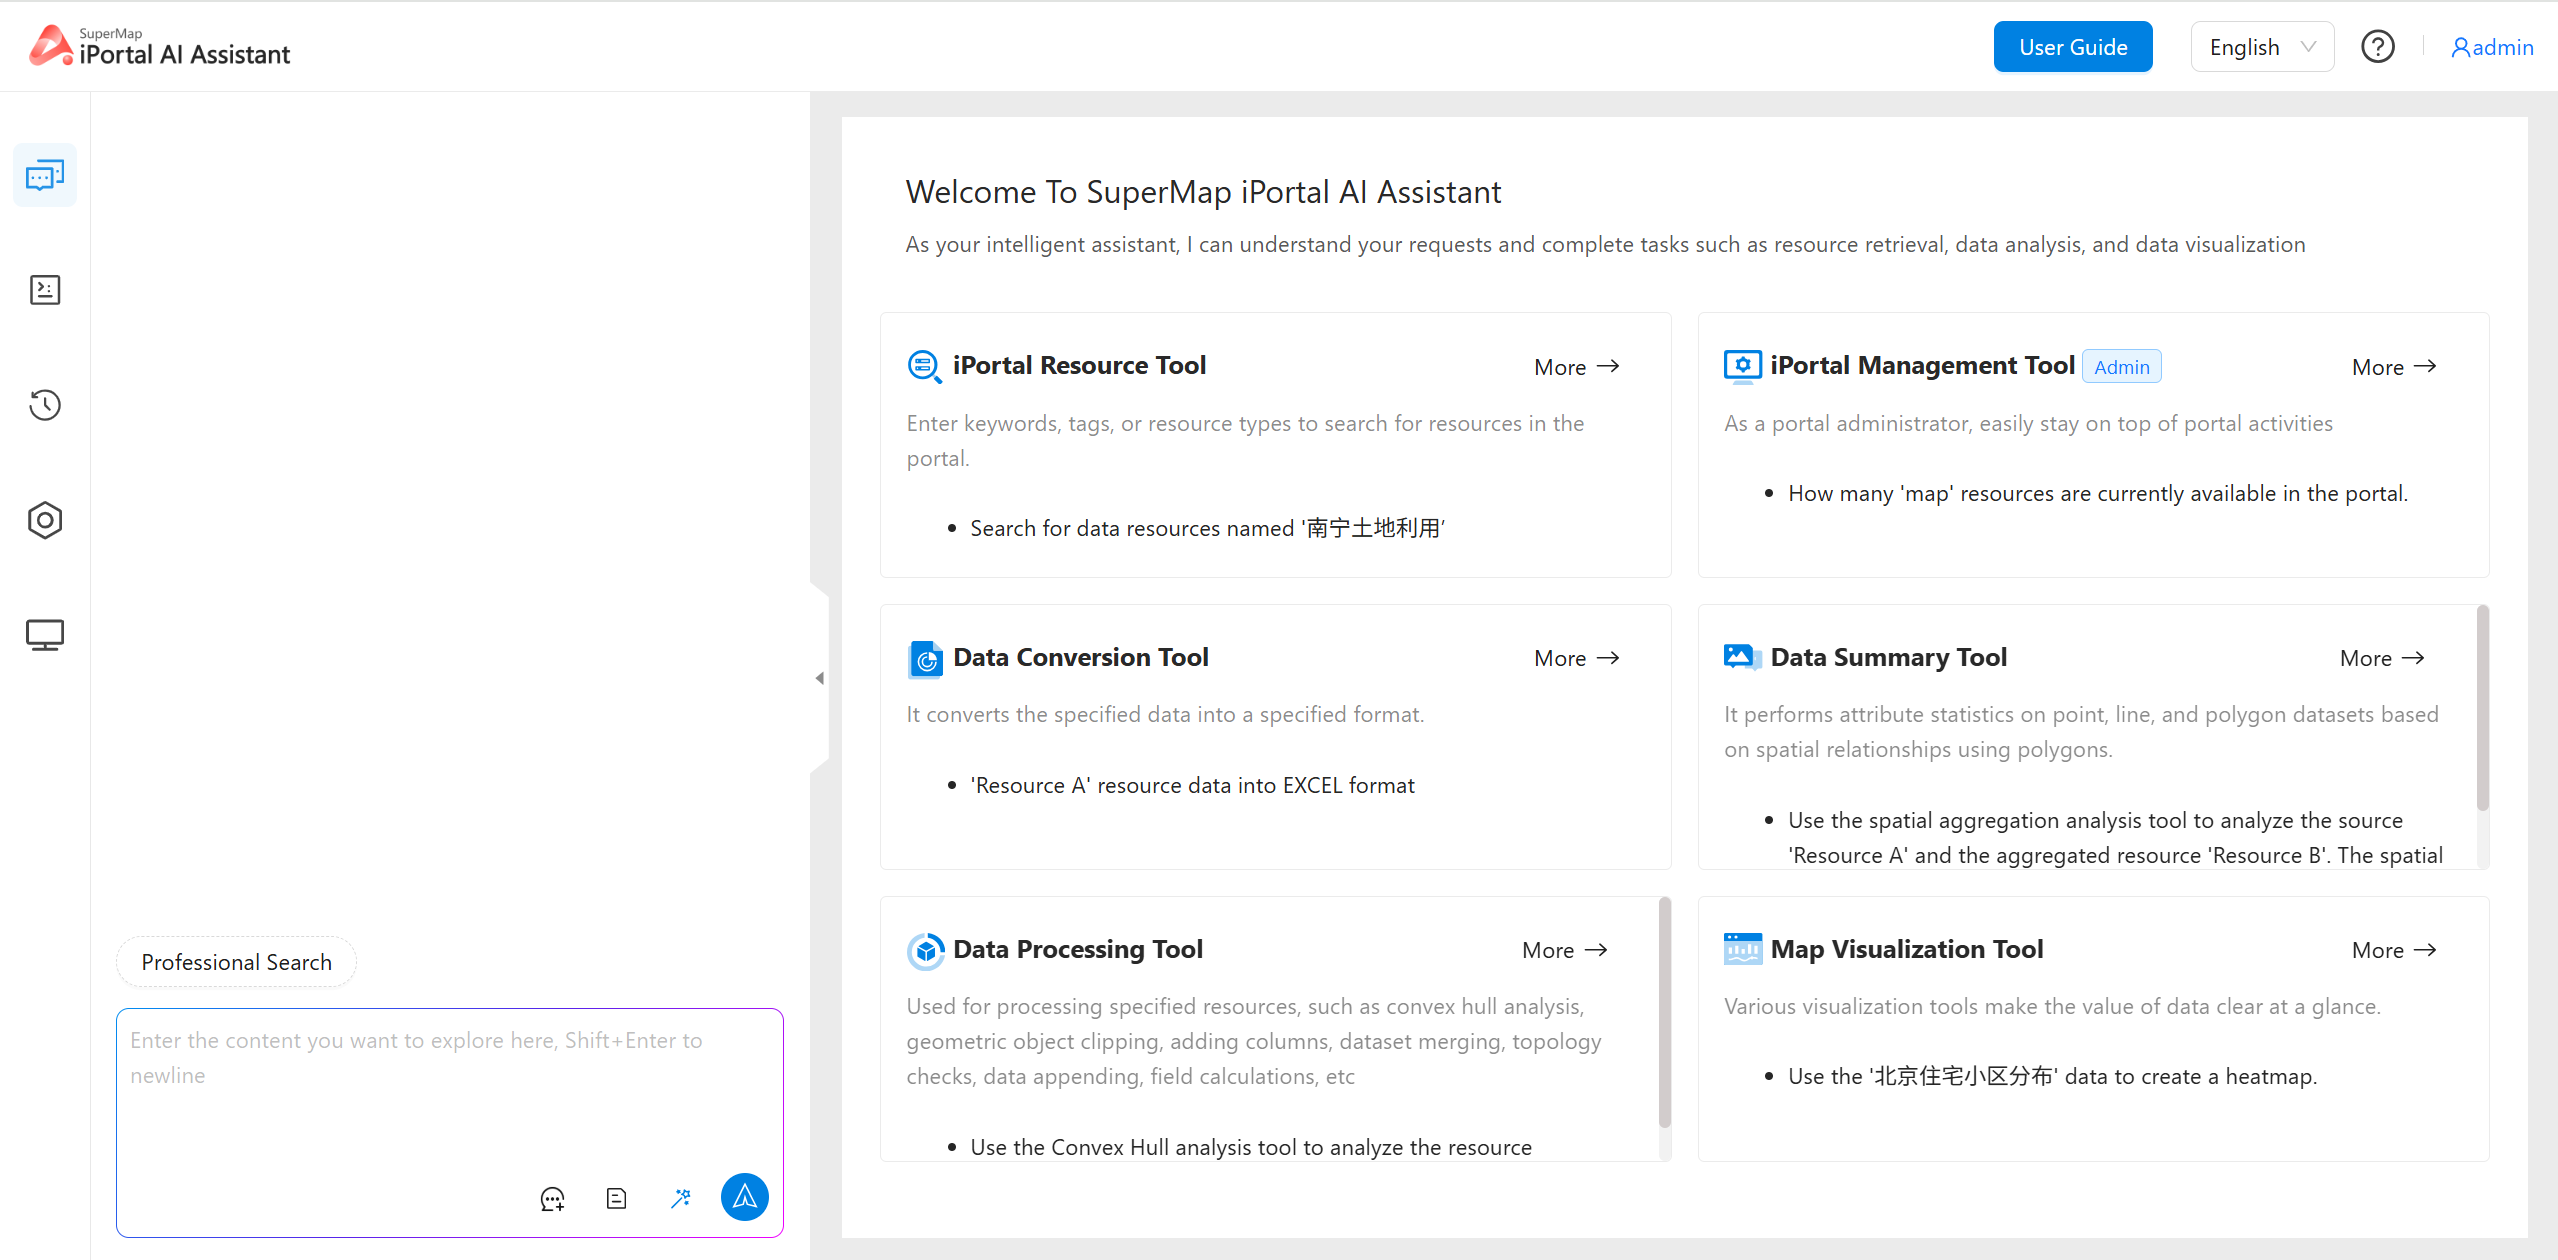Select the Convex Hull analysis example prompt

(x=1251, y=1147)
